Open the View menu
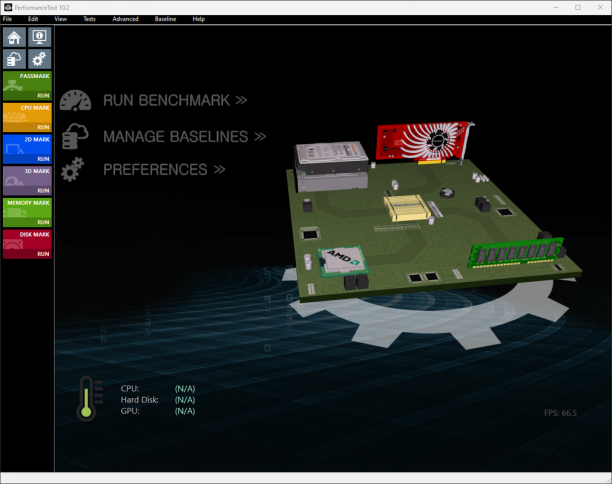 click(x=60, y=19)
